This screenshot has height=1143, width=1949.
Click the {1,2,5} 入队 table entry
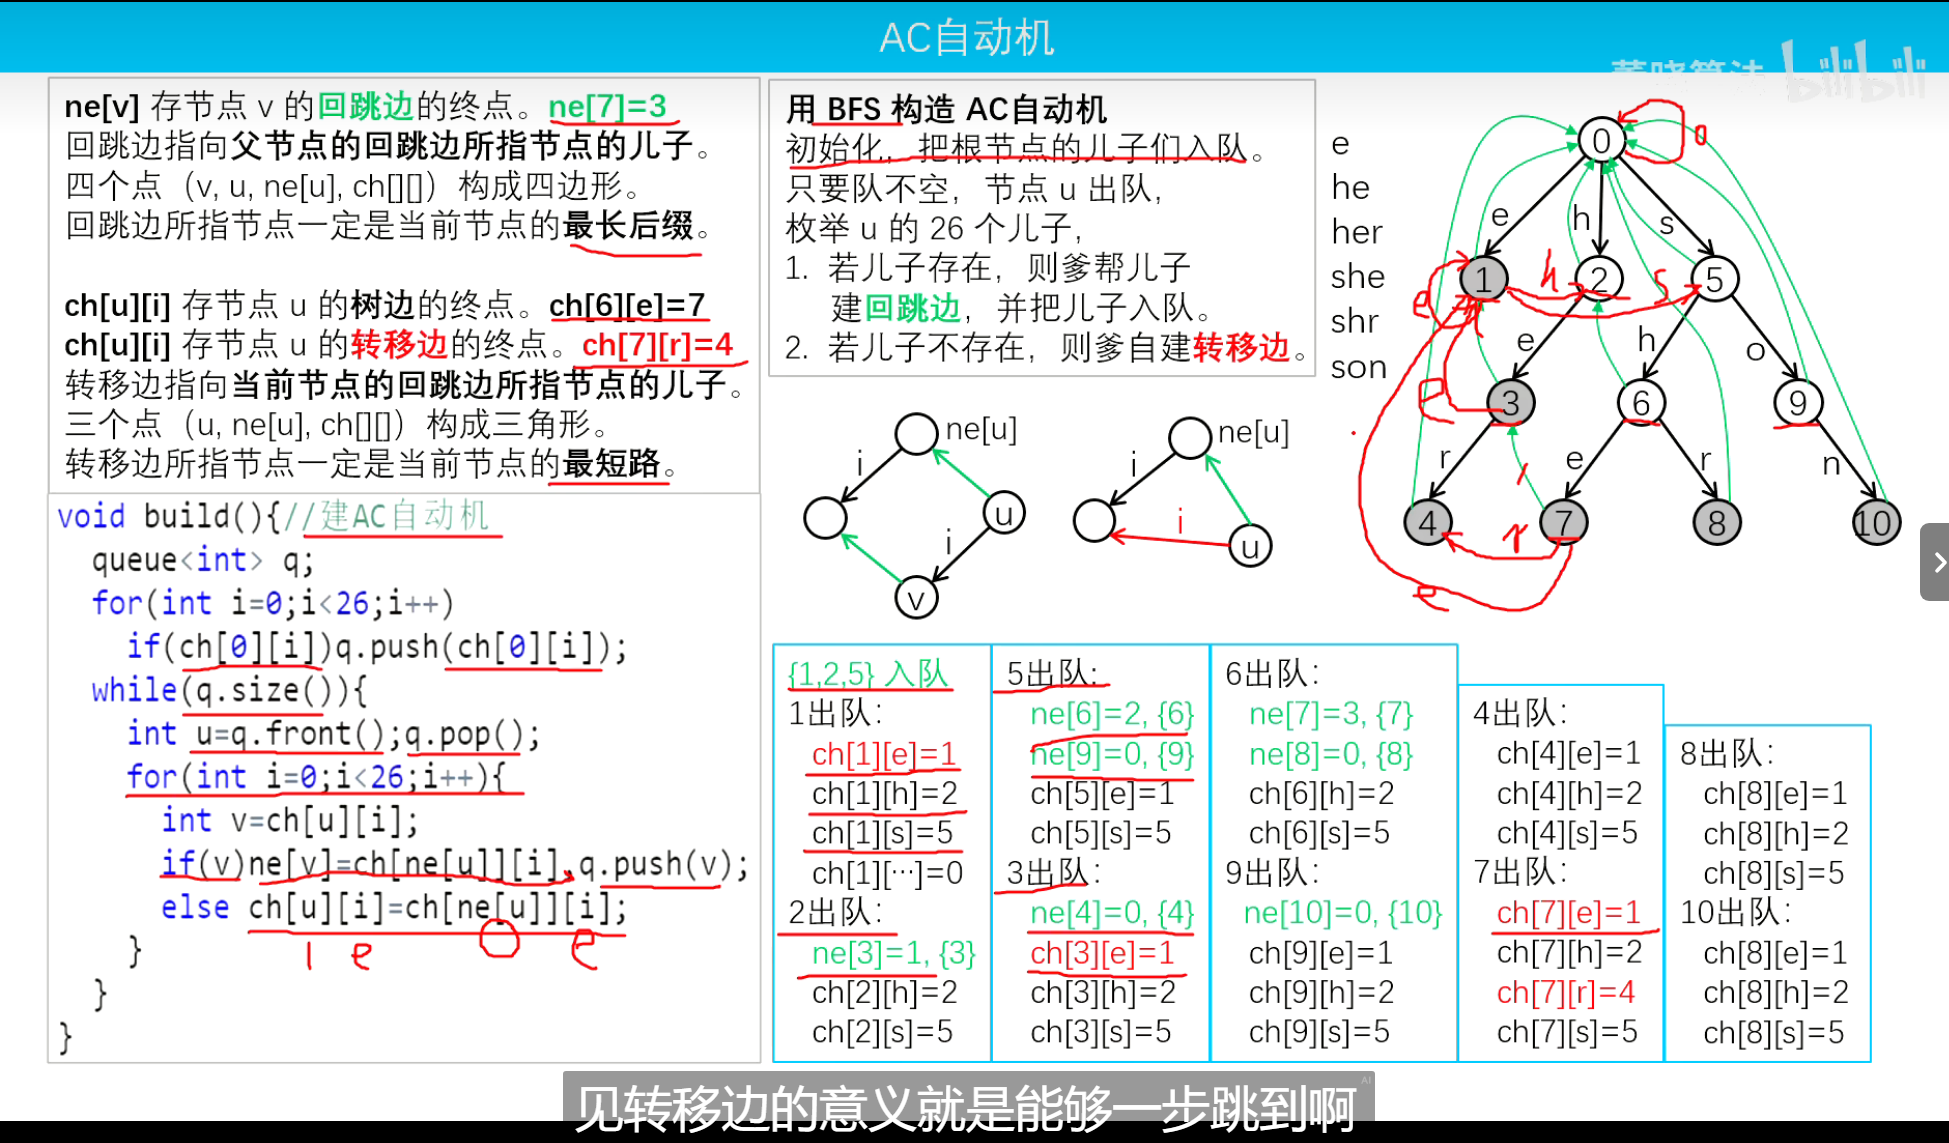coord(866,674)
